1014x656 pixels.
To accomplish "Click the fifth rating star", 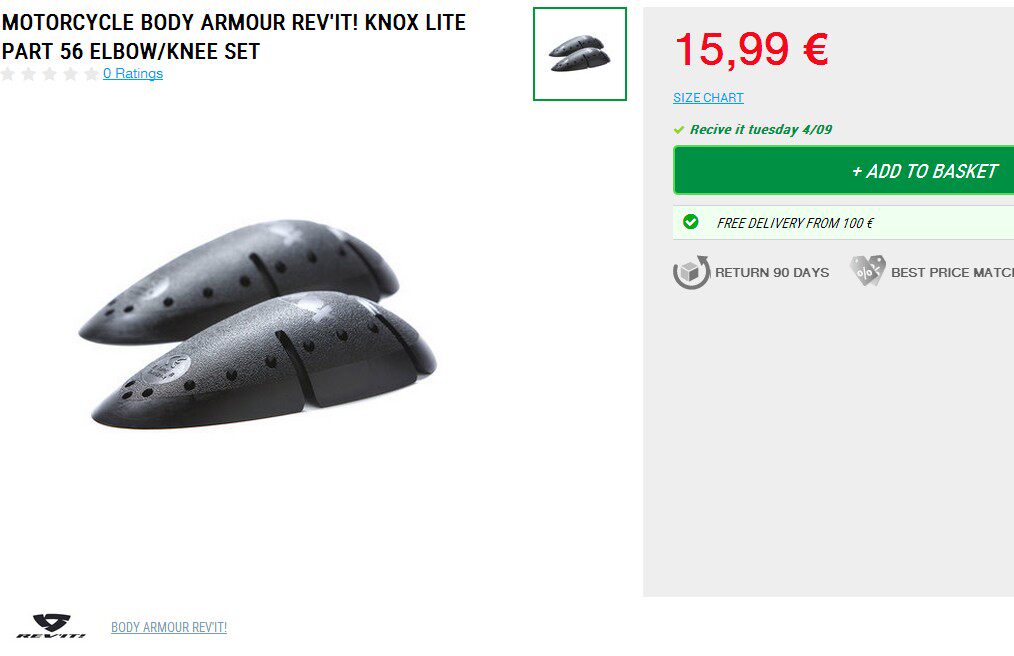I will (x=91, y=74).
